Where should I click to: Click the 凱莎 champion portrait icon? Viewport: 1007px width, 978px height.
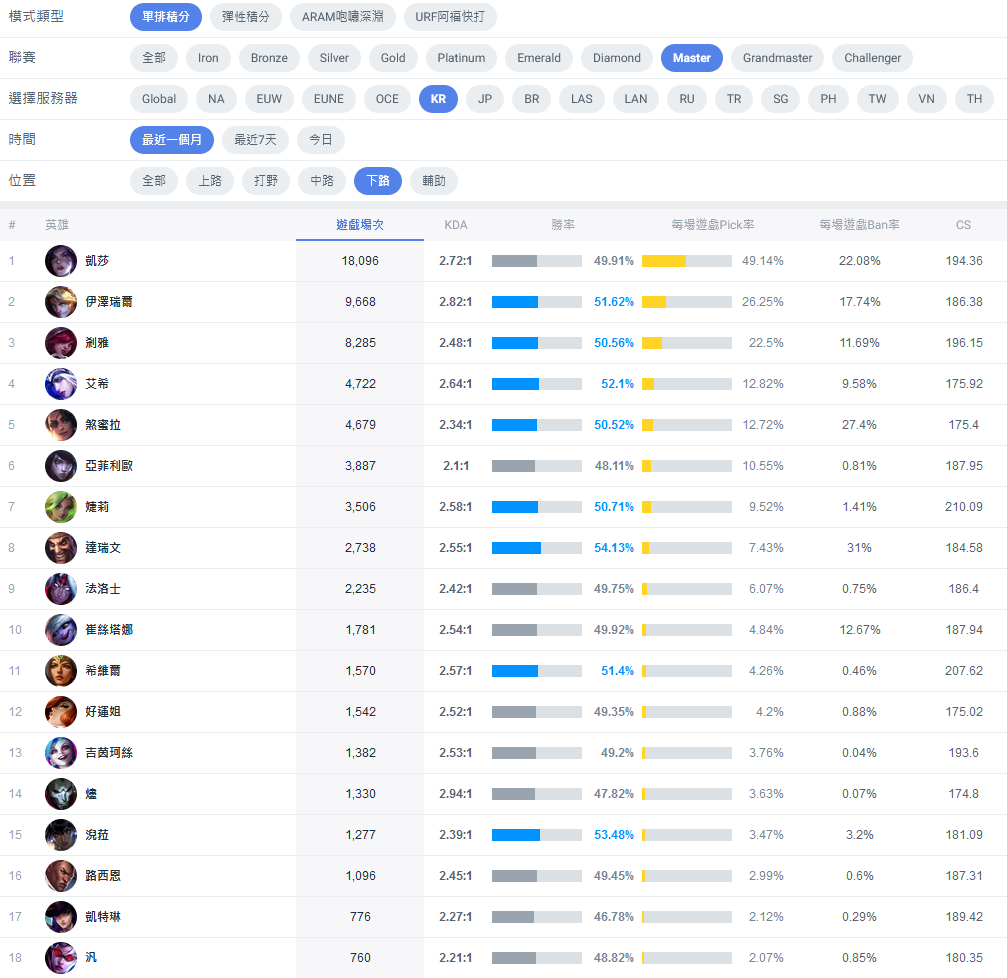(x=61, y=261)
